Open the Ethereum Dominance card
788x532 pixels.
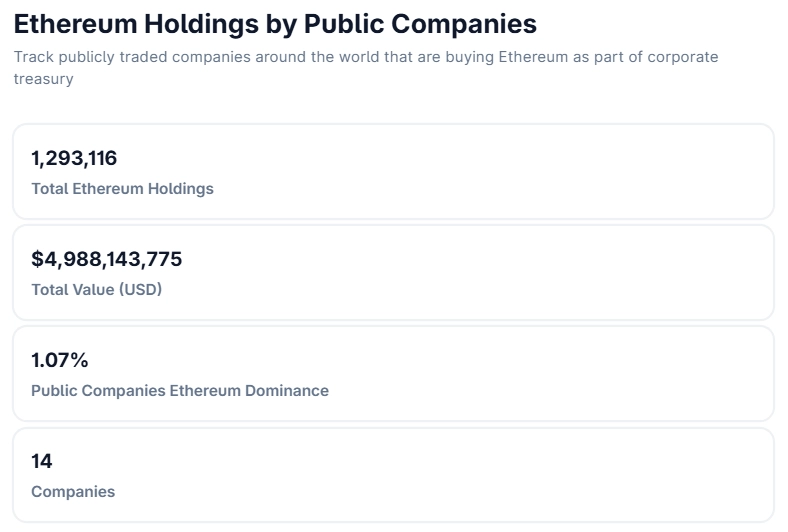393,374
